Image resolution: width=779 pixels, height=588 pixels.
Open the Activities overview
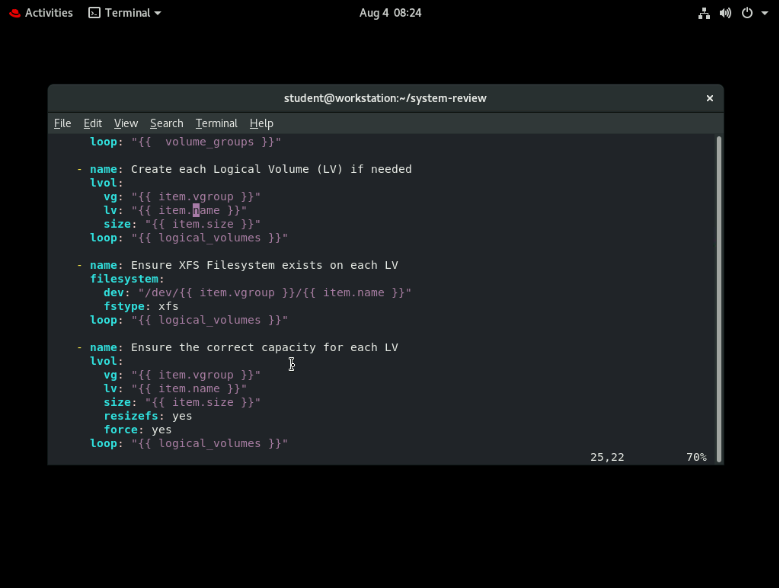(x=48, y=13)
